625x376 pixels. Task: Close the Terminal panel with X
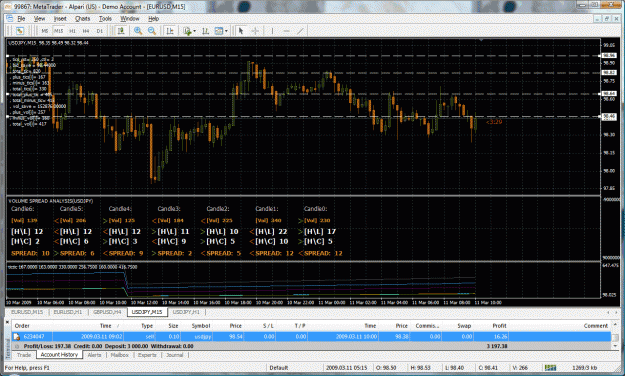[x=7, y=321]
